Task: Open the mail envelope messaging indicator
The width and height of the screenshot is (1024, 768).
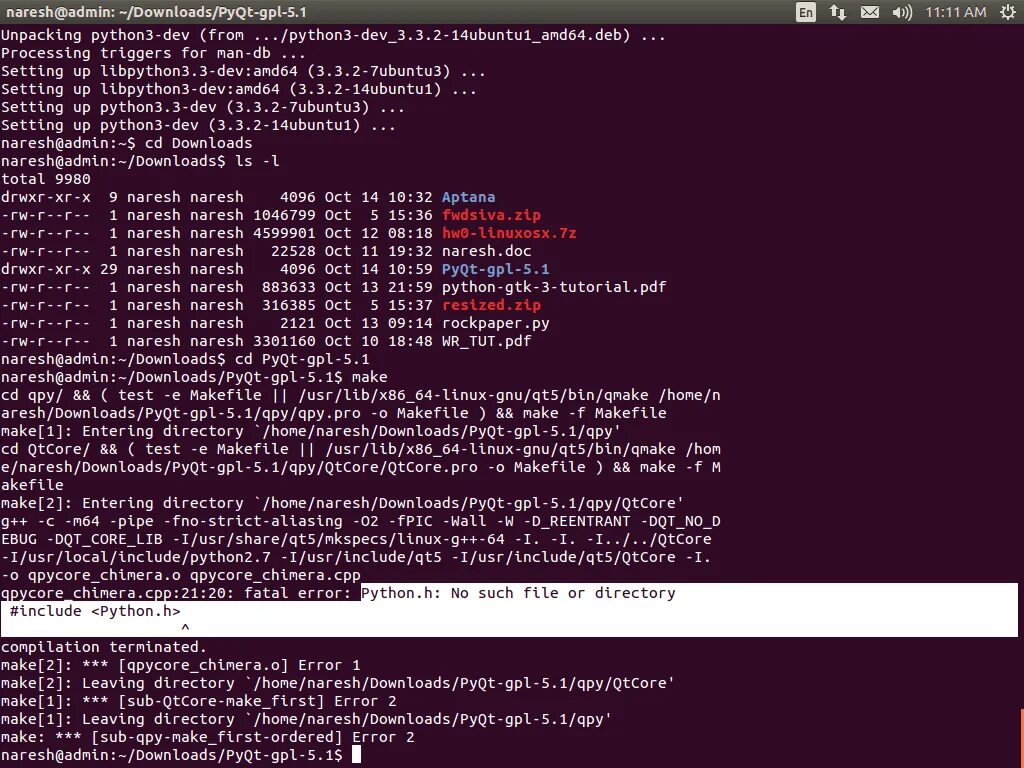Action: point(869,12)
